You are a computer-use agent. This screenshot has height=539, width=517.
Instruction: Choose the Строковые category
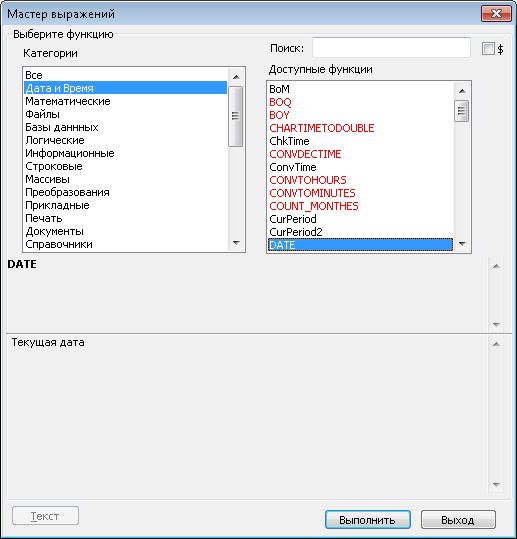click(125, 166)
